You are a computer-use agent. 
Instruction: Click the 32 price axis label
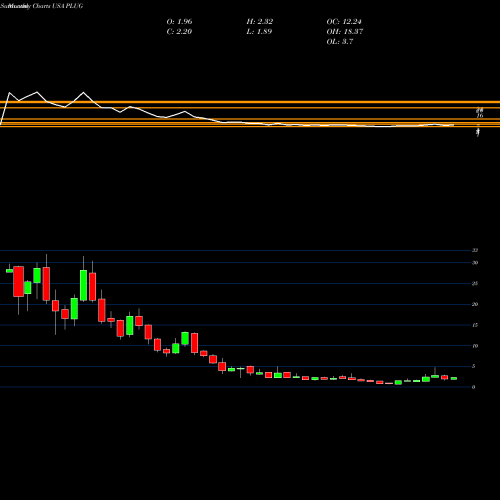click(x=475, y=250)
